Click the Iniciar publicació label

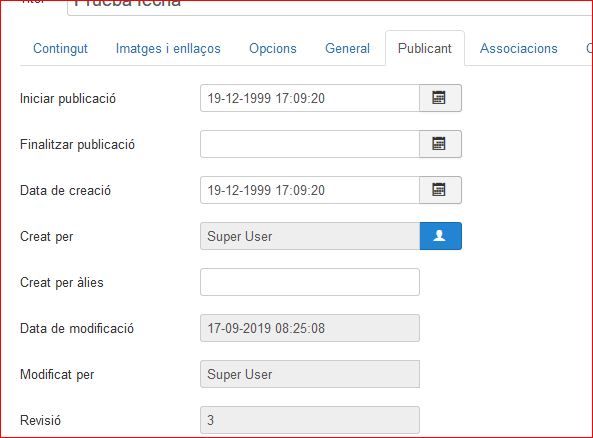pos(68,98)
